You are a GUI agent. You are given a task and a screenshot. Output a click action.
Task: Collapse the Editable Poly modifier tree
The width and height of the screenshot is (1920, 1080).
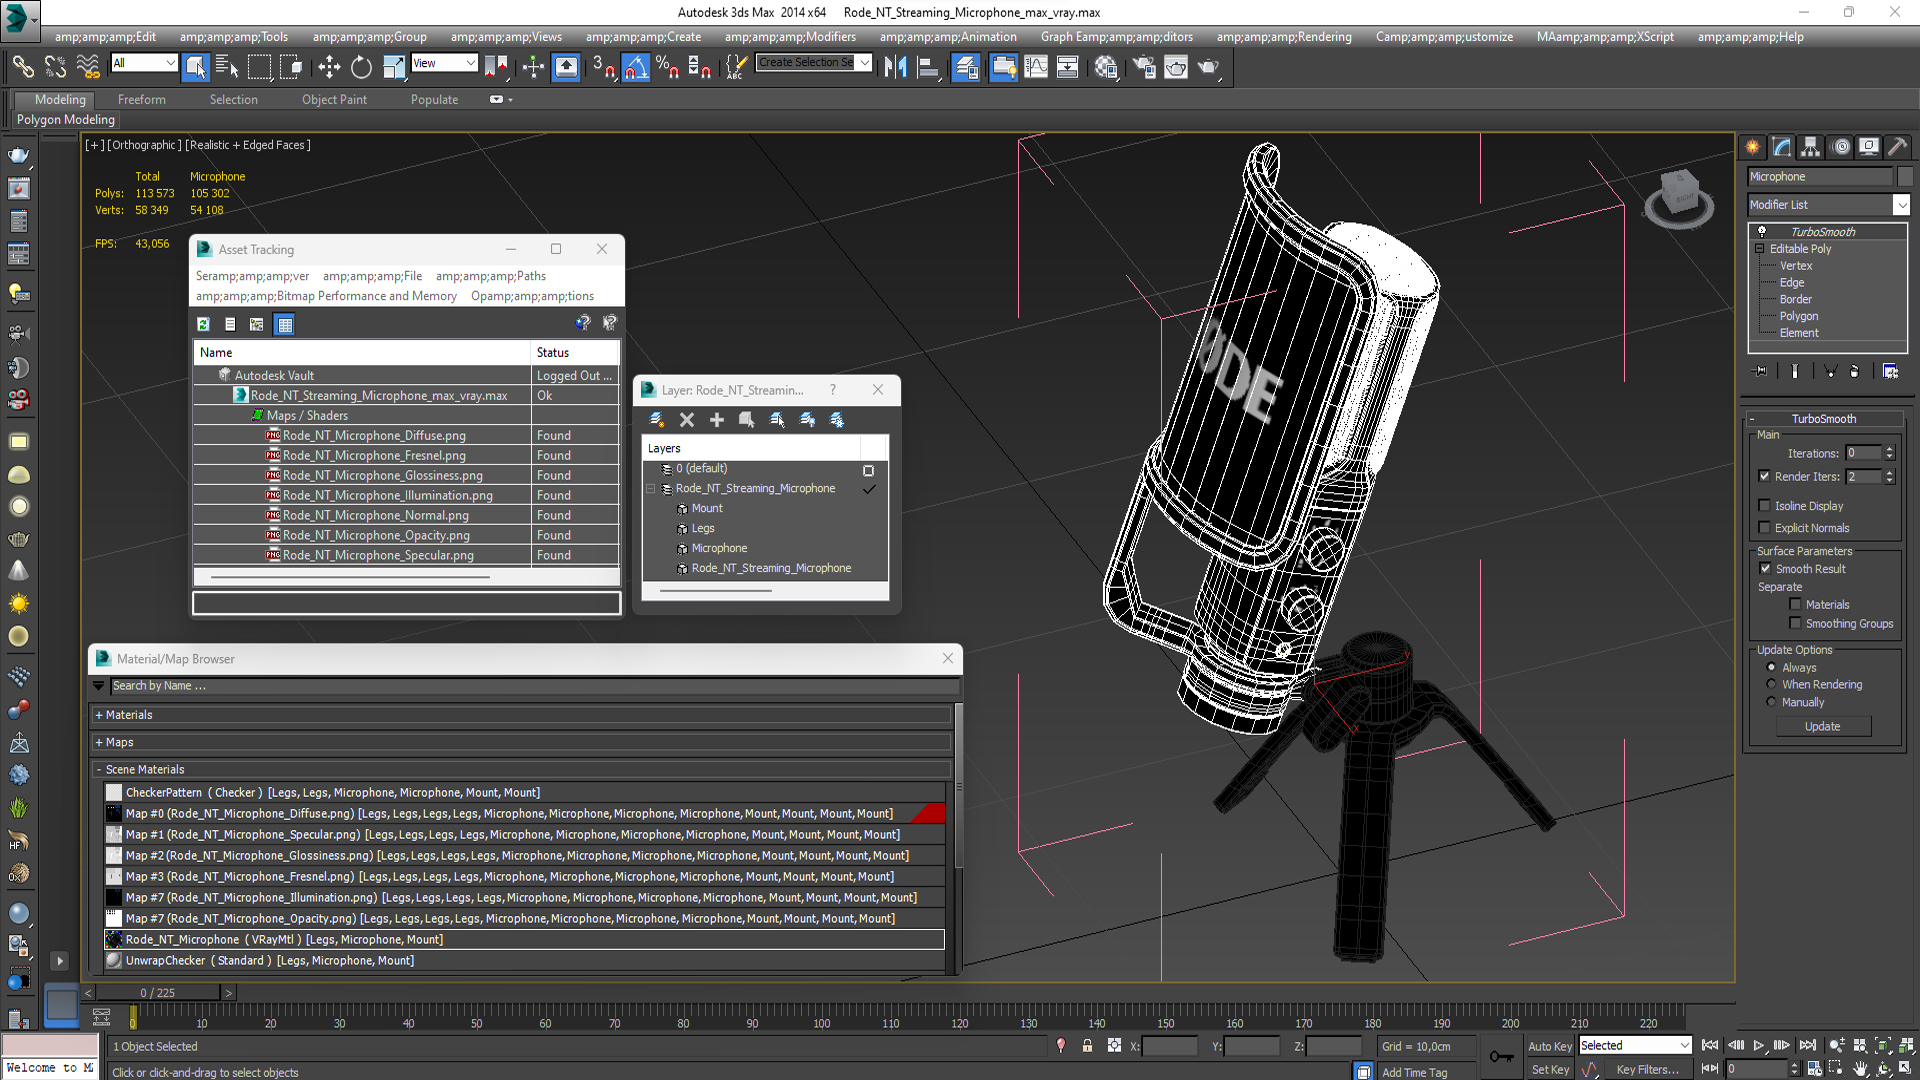(x=1760, y=249)
